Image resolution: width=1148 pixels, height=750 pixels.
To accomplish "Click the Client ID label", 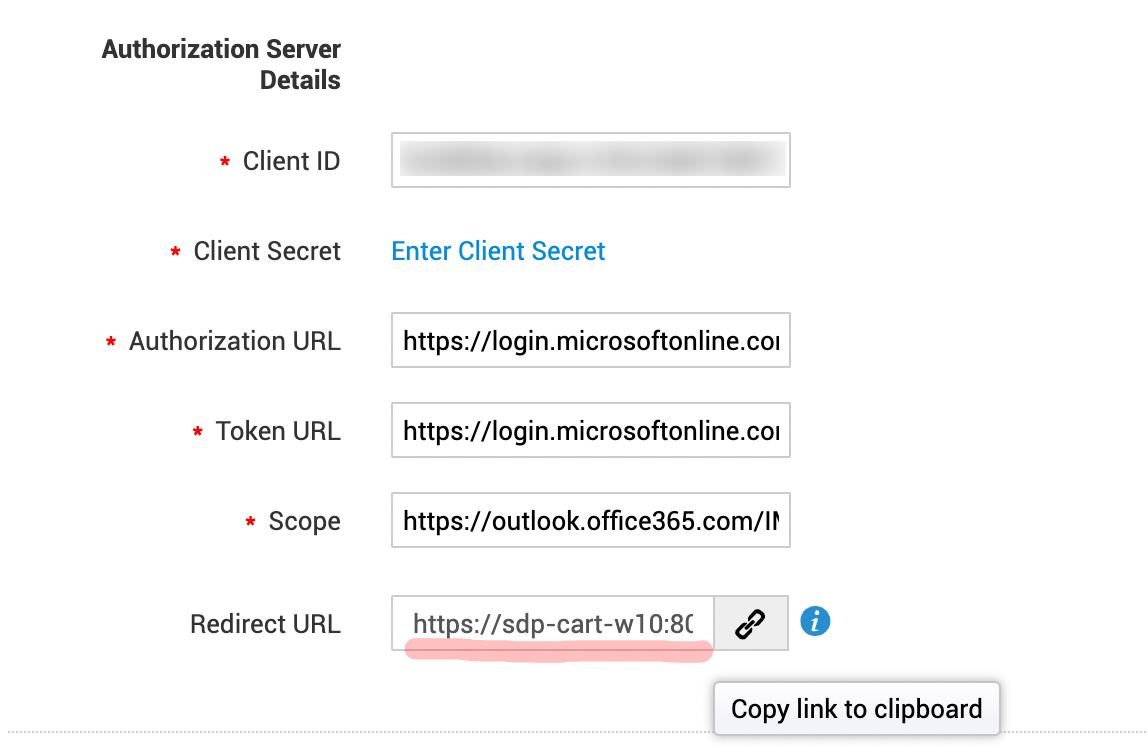I will point(291,161).
